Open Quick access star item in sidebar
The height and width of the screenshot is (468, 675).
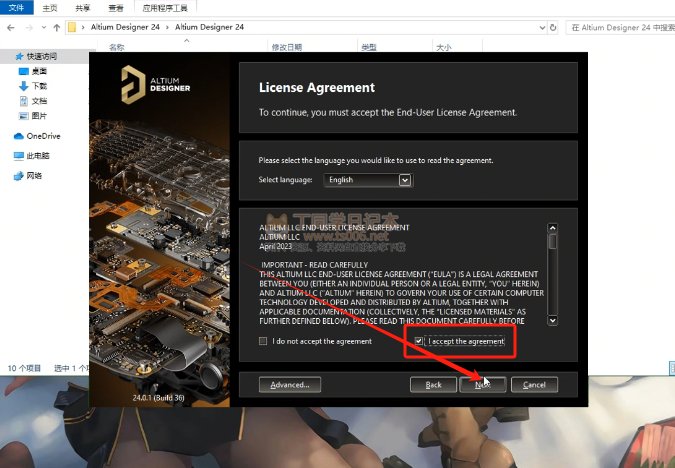pyautogui.click(x=19, y=56)
